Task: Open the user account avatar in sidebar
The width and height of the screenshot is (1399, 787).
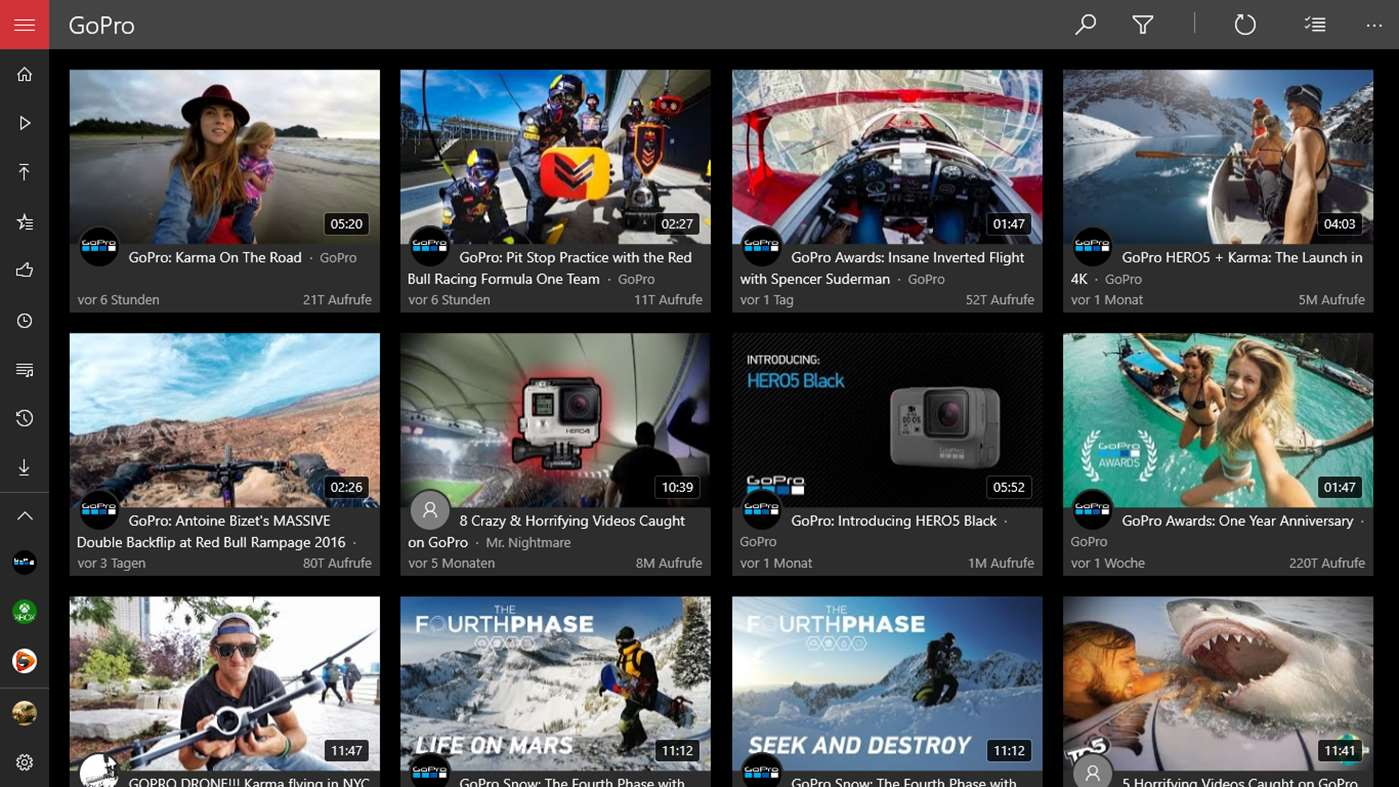Action: 24,713
